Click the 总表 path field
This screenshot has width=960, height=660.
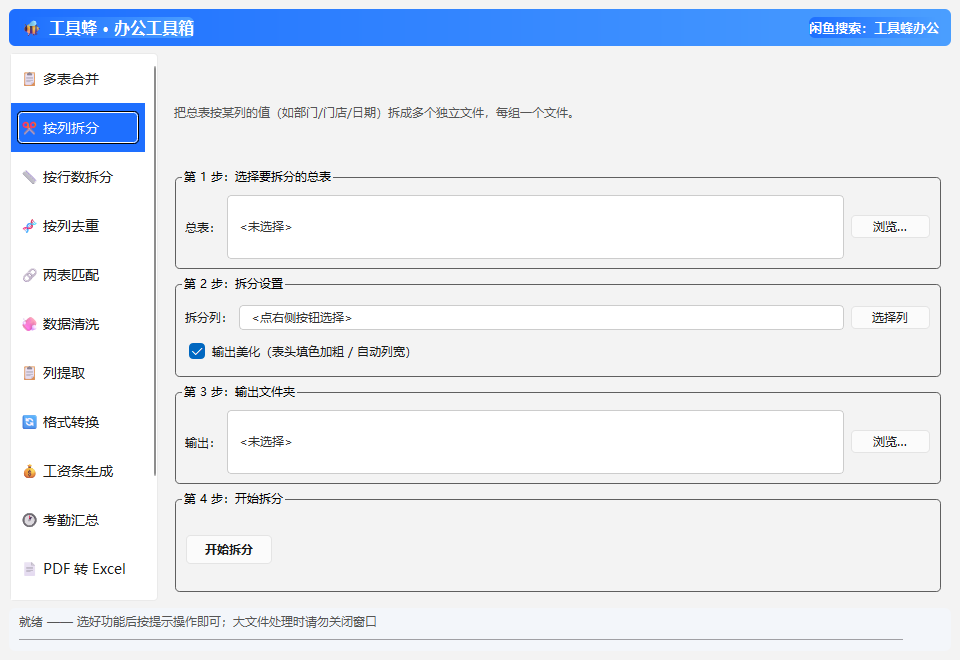pyautogui.click(x=535, y=227)
